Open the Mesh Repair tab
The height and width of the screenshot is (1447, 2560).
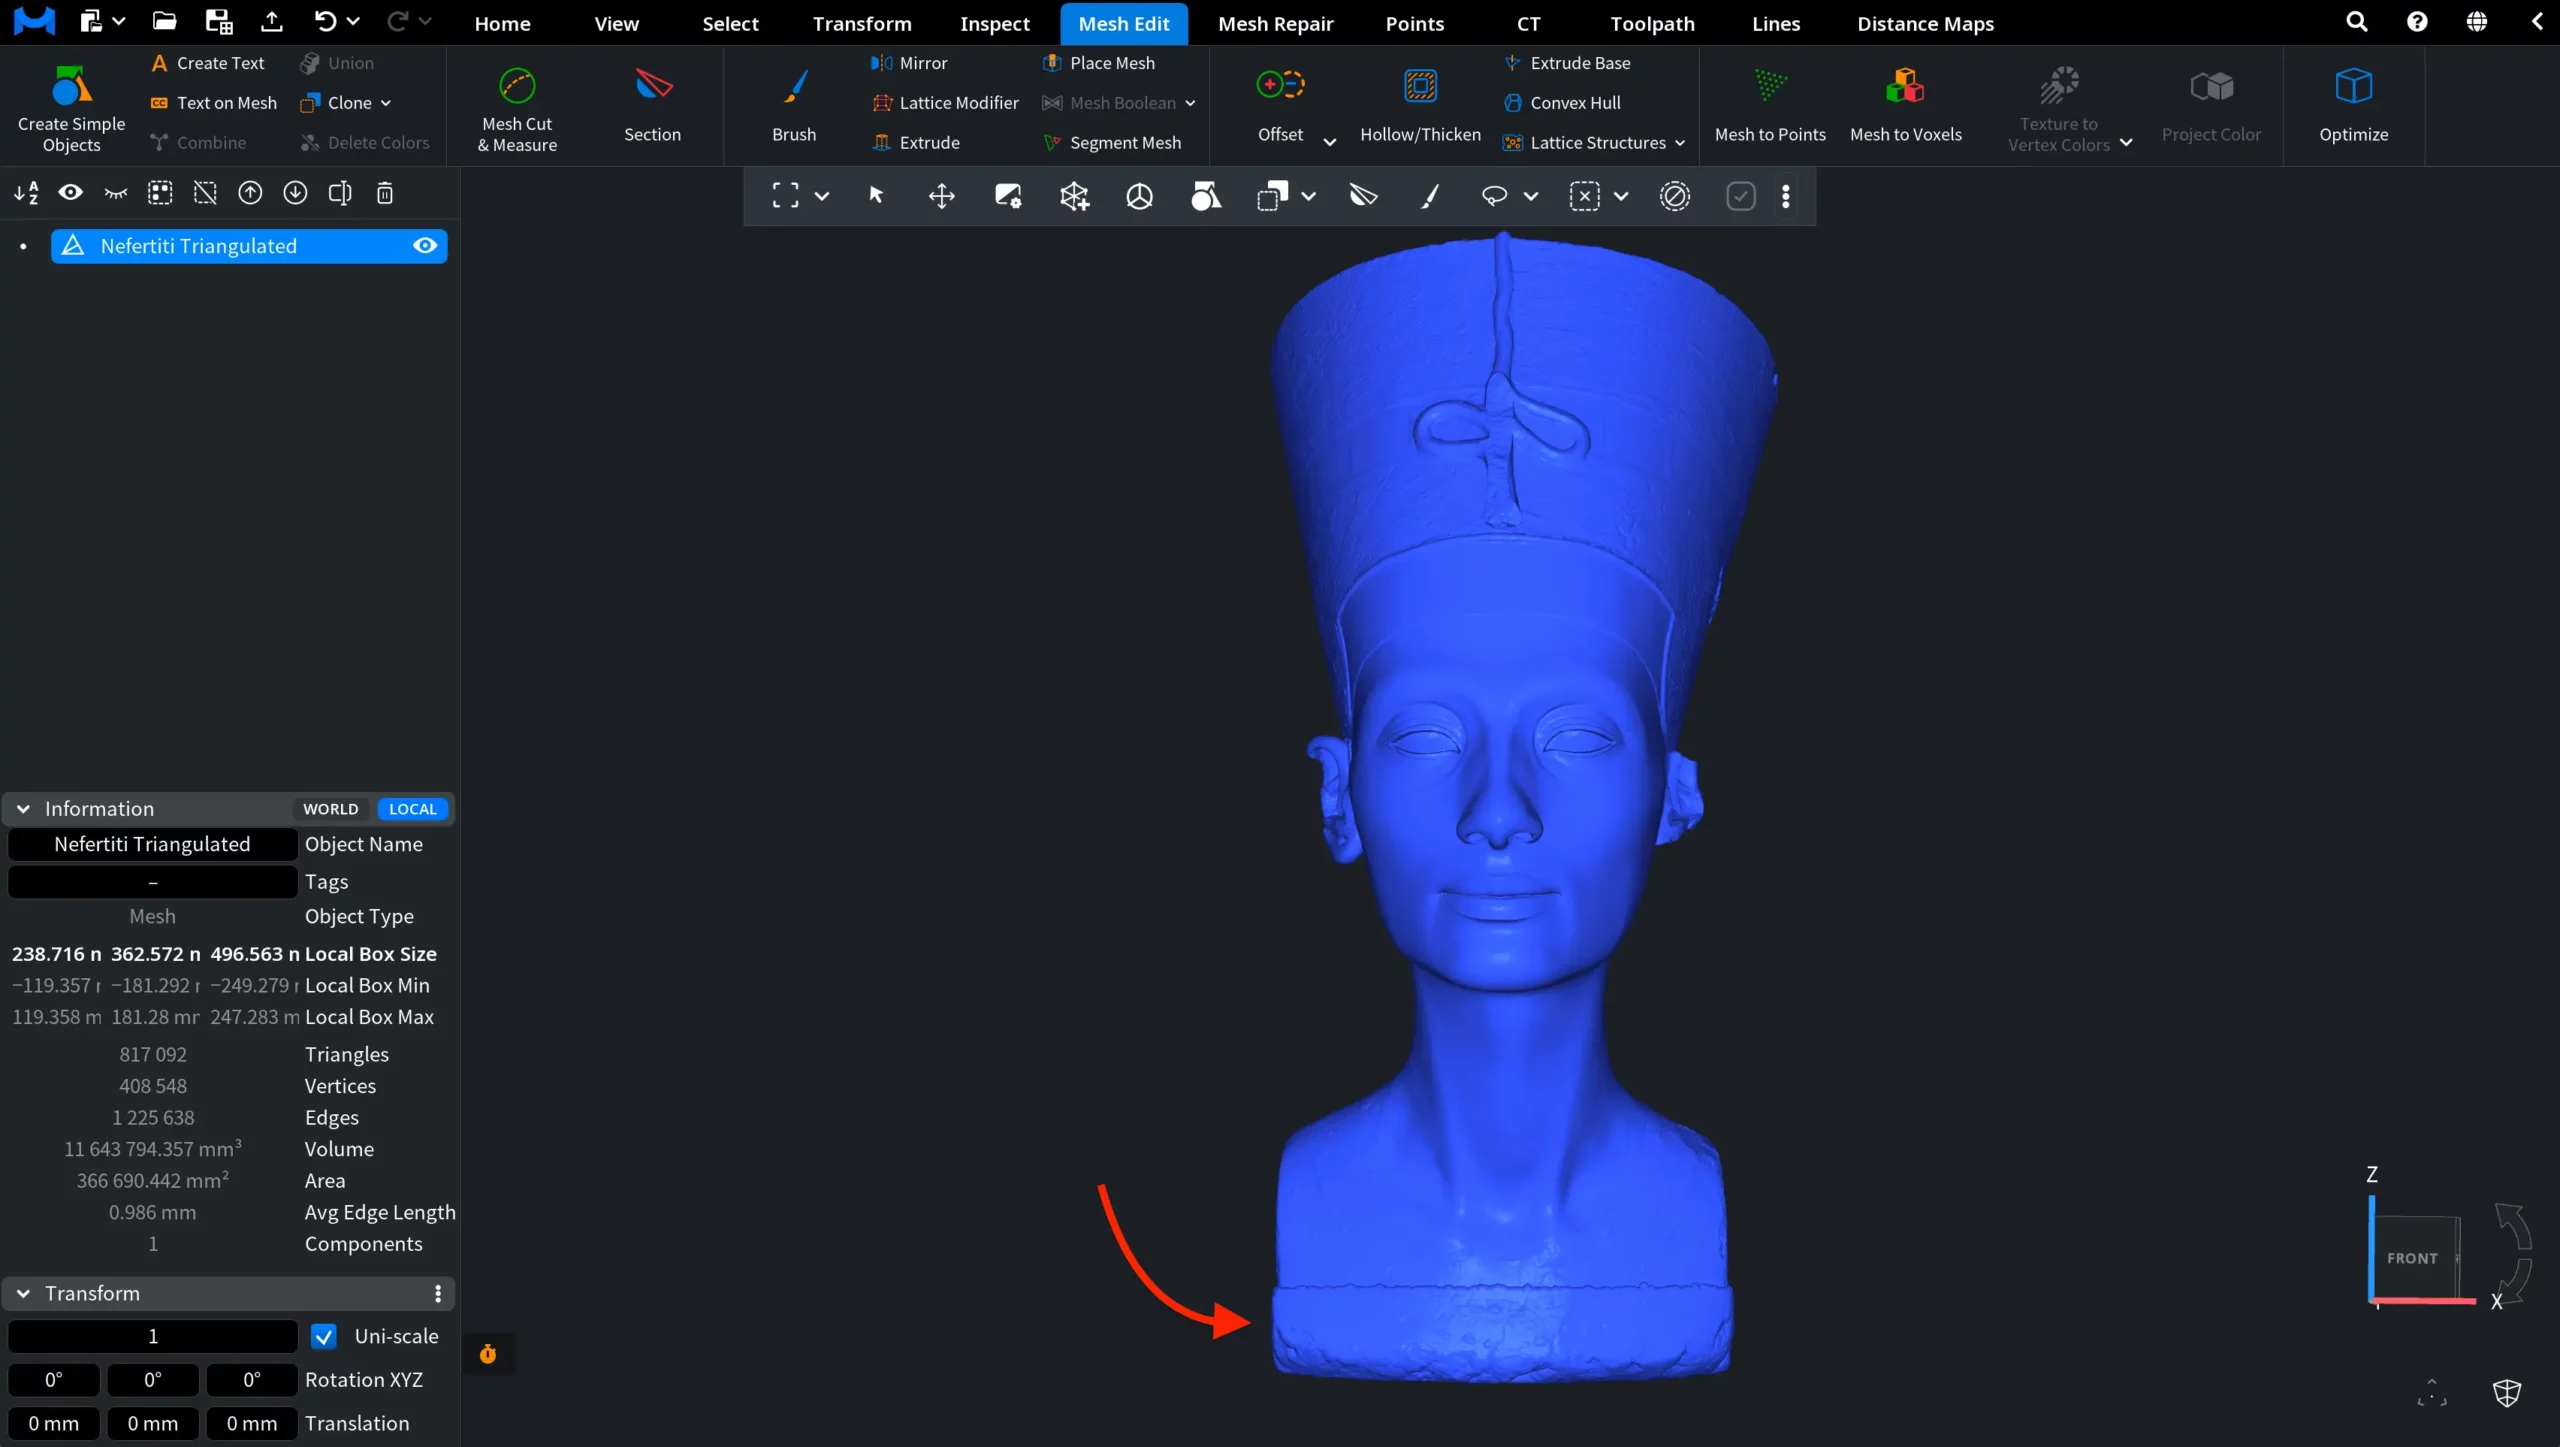[1276, 23]
